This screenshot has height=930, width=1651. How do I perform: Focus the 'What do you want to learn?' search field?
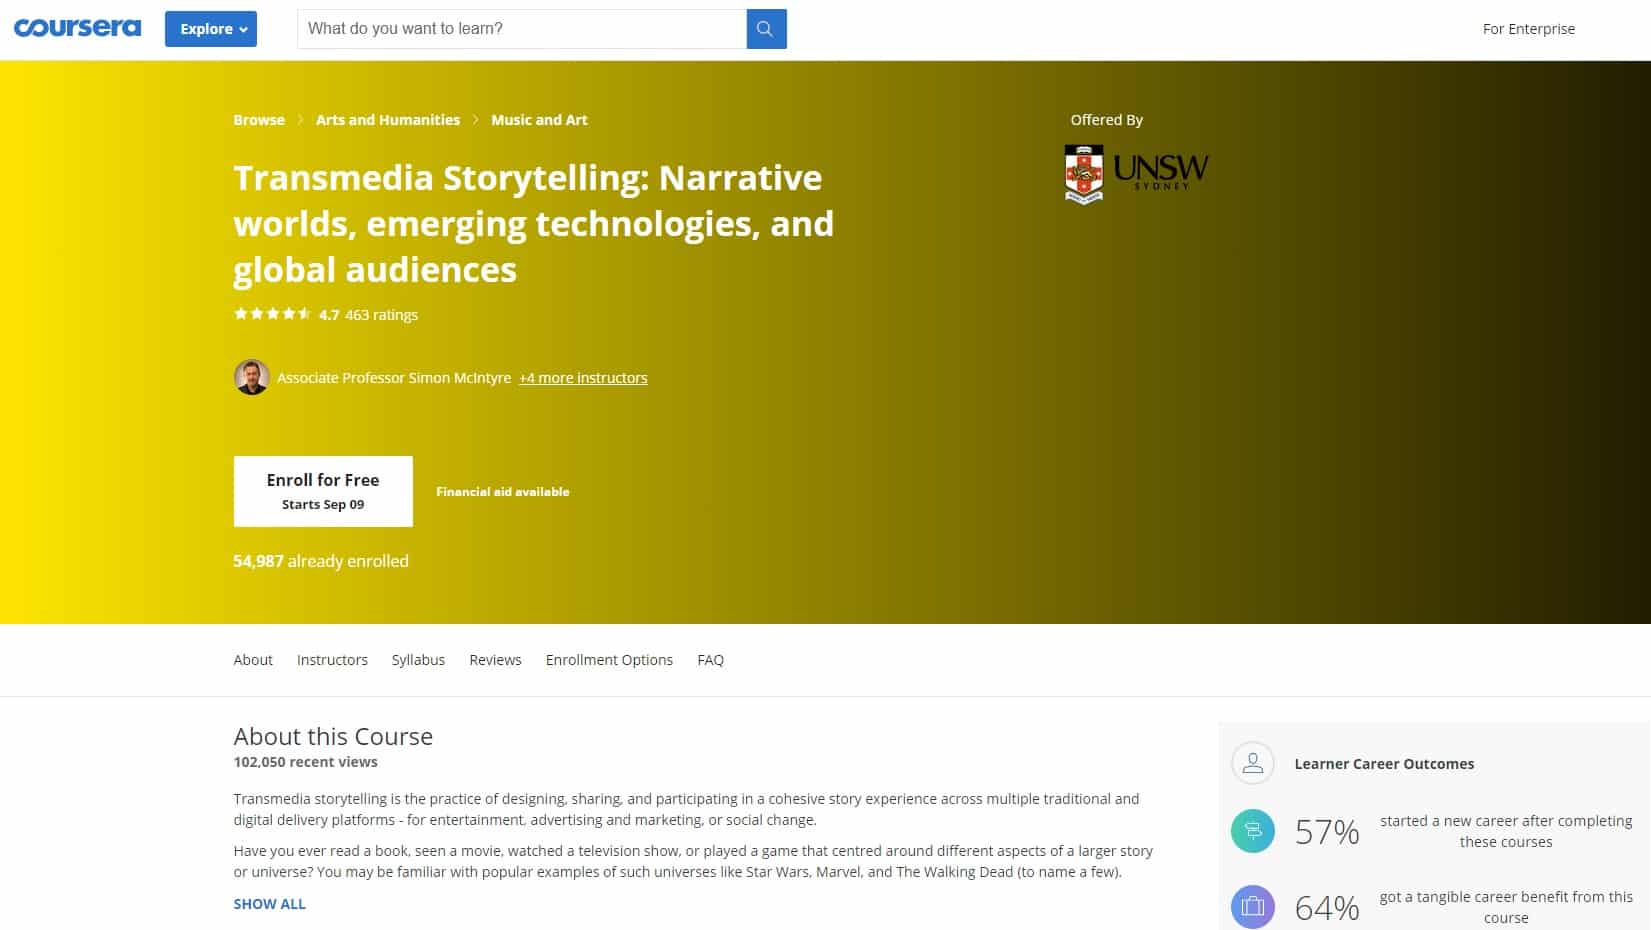point(521,29)
